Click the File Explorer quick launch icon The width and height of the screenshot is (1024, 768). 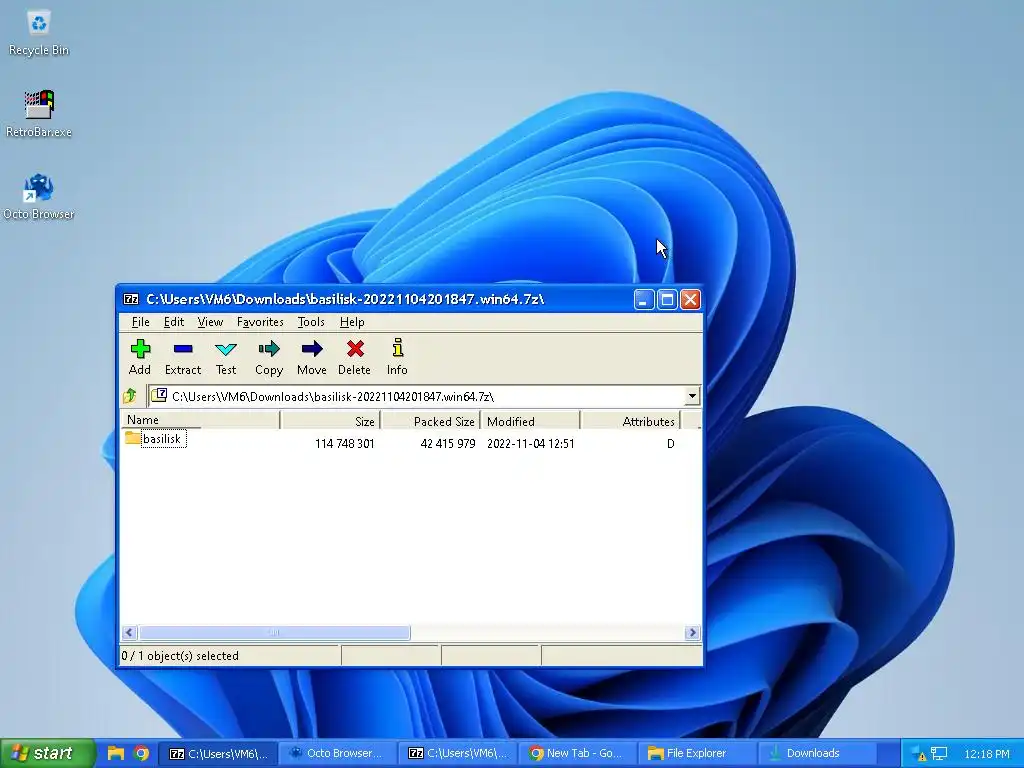pos(116,754)
